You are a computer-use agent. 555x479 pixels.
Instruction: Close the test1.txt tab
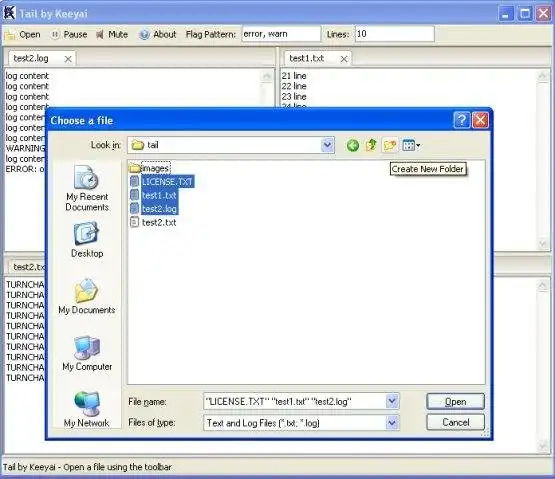[x=344, y=59]
